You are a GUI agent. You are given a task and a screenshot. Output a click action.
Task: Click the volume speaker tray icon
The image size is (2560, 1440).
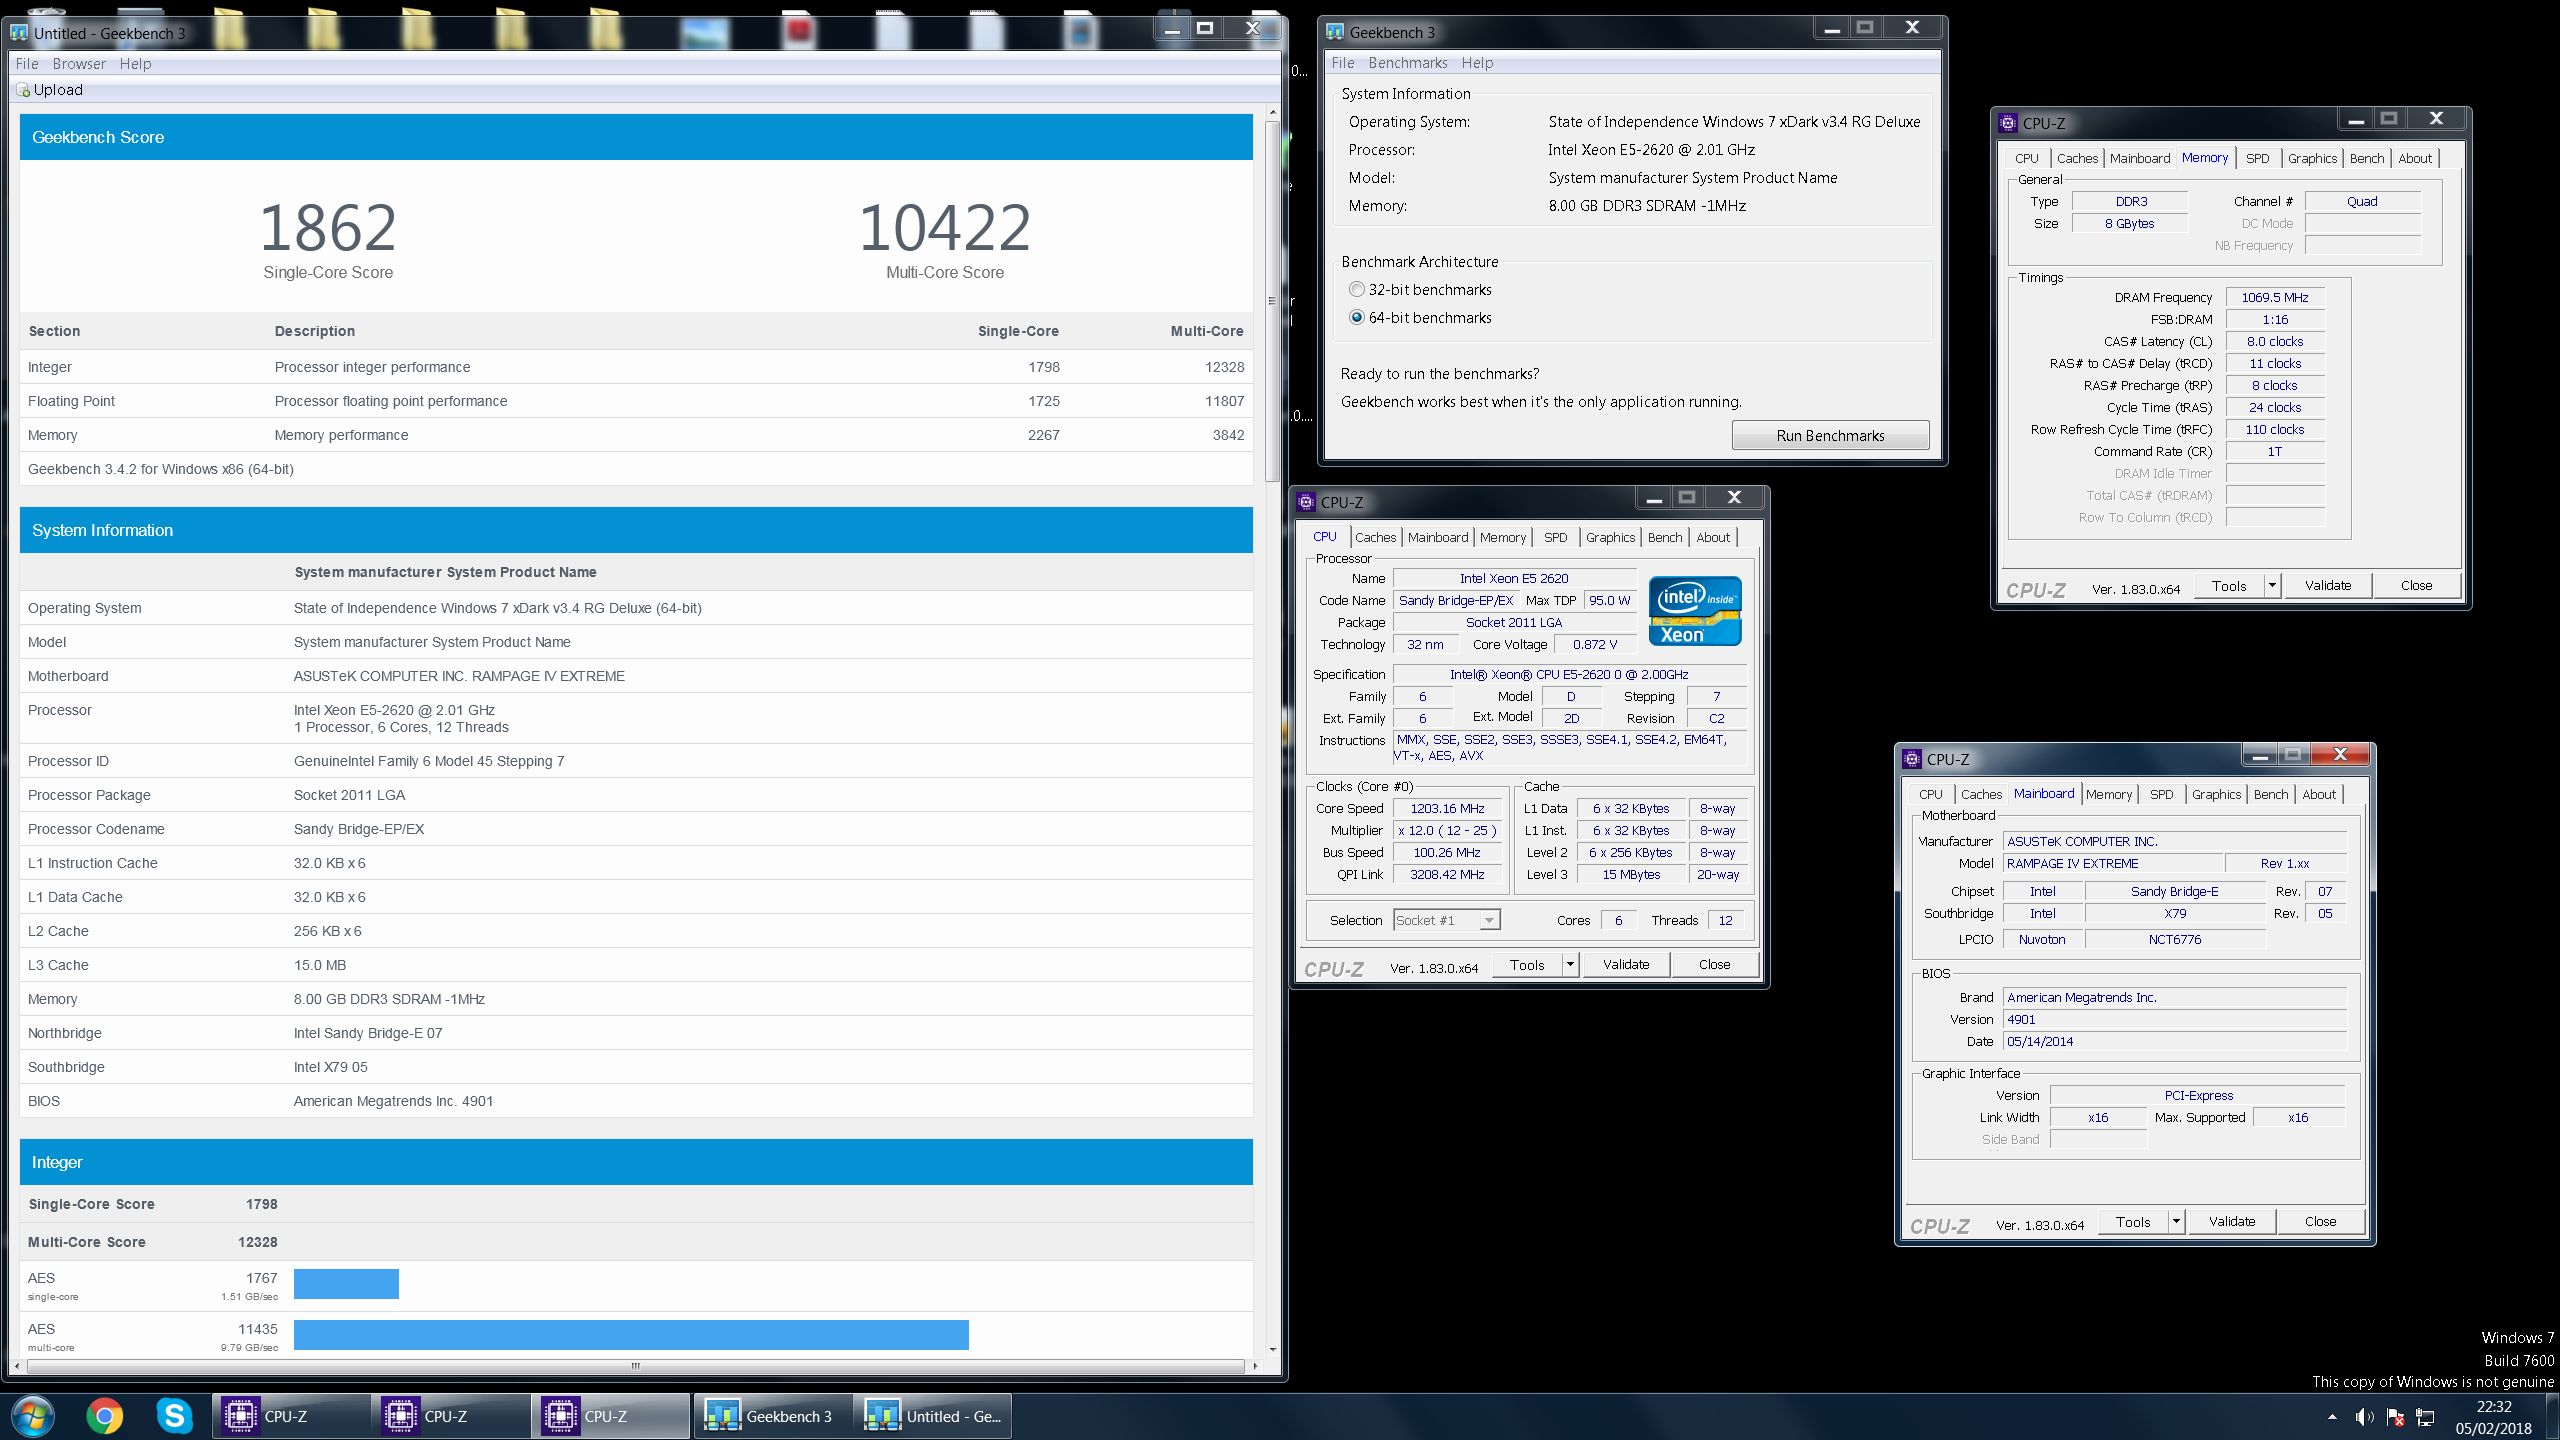click(2364, 1417)
